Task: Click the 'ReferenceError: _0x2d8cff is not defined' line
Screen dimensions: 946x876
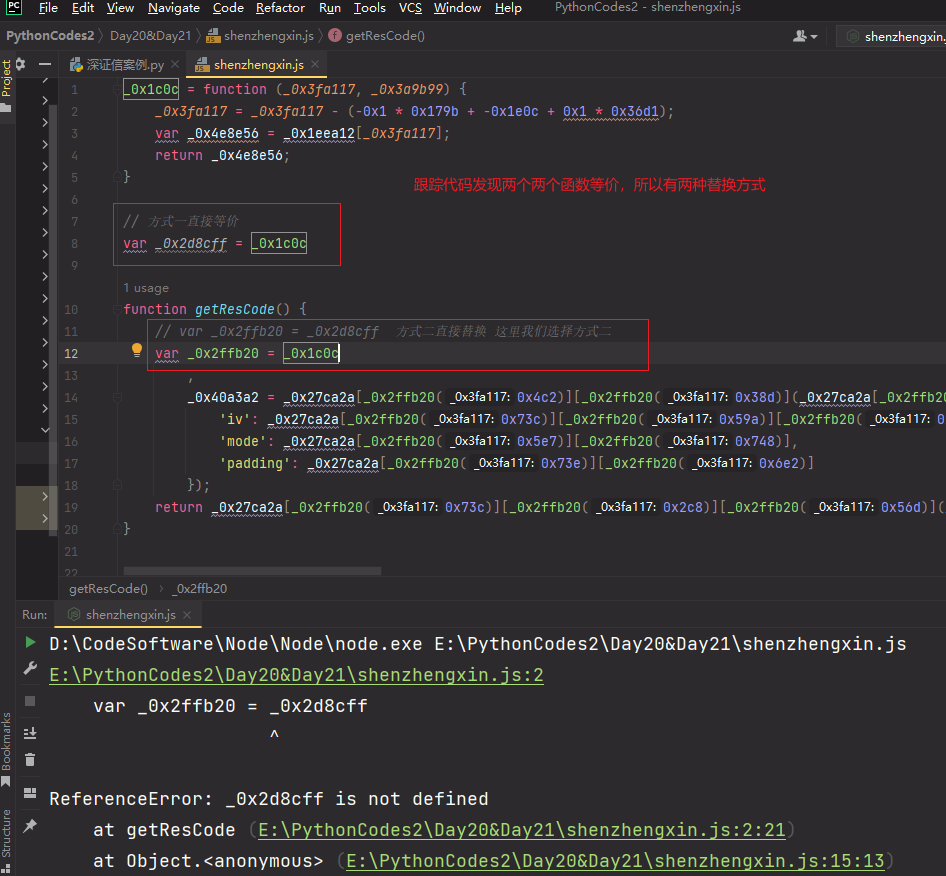Action: pos(268,799)
